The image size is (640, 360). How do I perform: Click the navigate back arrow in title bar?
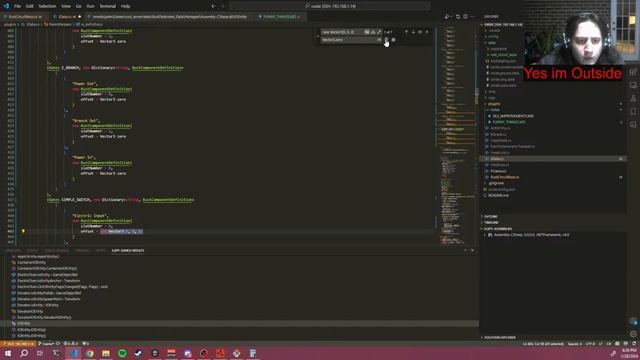pos(213,6)
